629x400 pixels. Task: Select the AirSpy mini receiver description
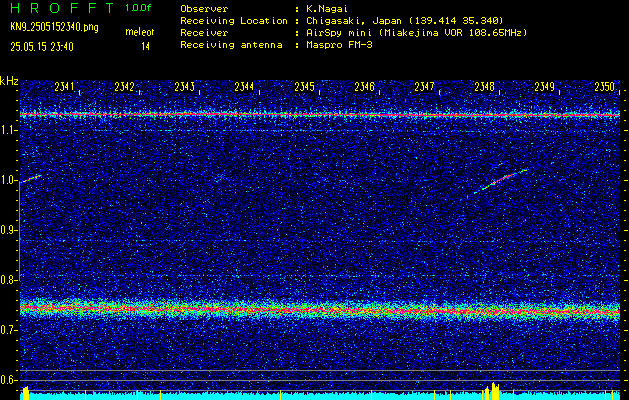pyautogui.click(x=416, y=32)
